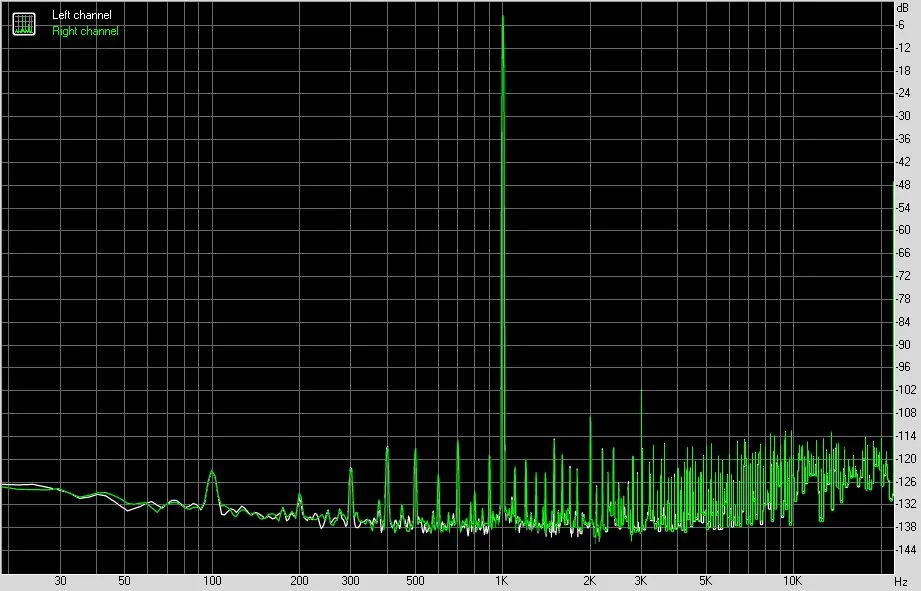
Task: Click the 10K frequency axis label
Action: click(x=792, y=581)
